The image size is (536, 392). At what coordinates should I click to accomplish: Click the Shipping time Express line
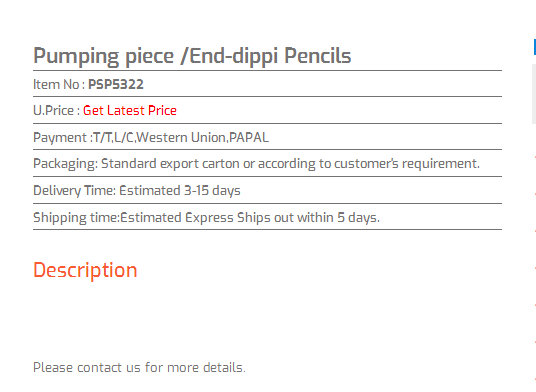(x=206, y=218)
